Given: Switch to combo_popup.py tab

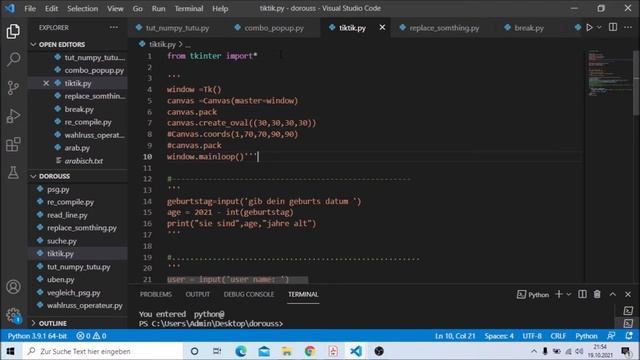Looking at the screenshot, I should click(273, 28).
